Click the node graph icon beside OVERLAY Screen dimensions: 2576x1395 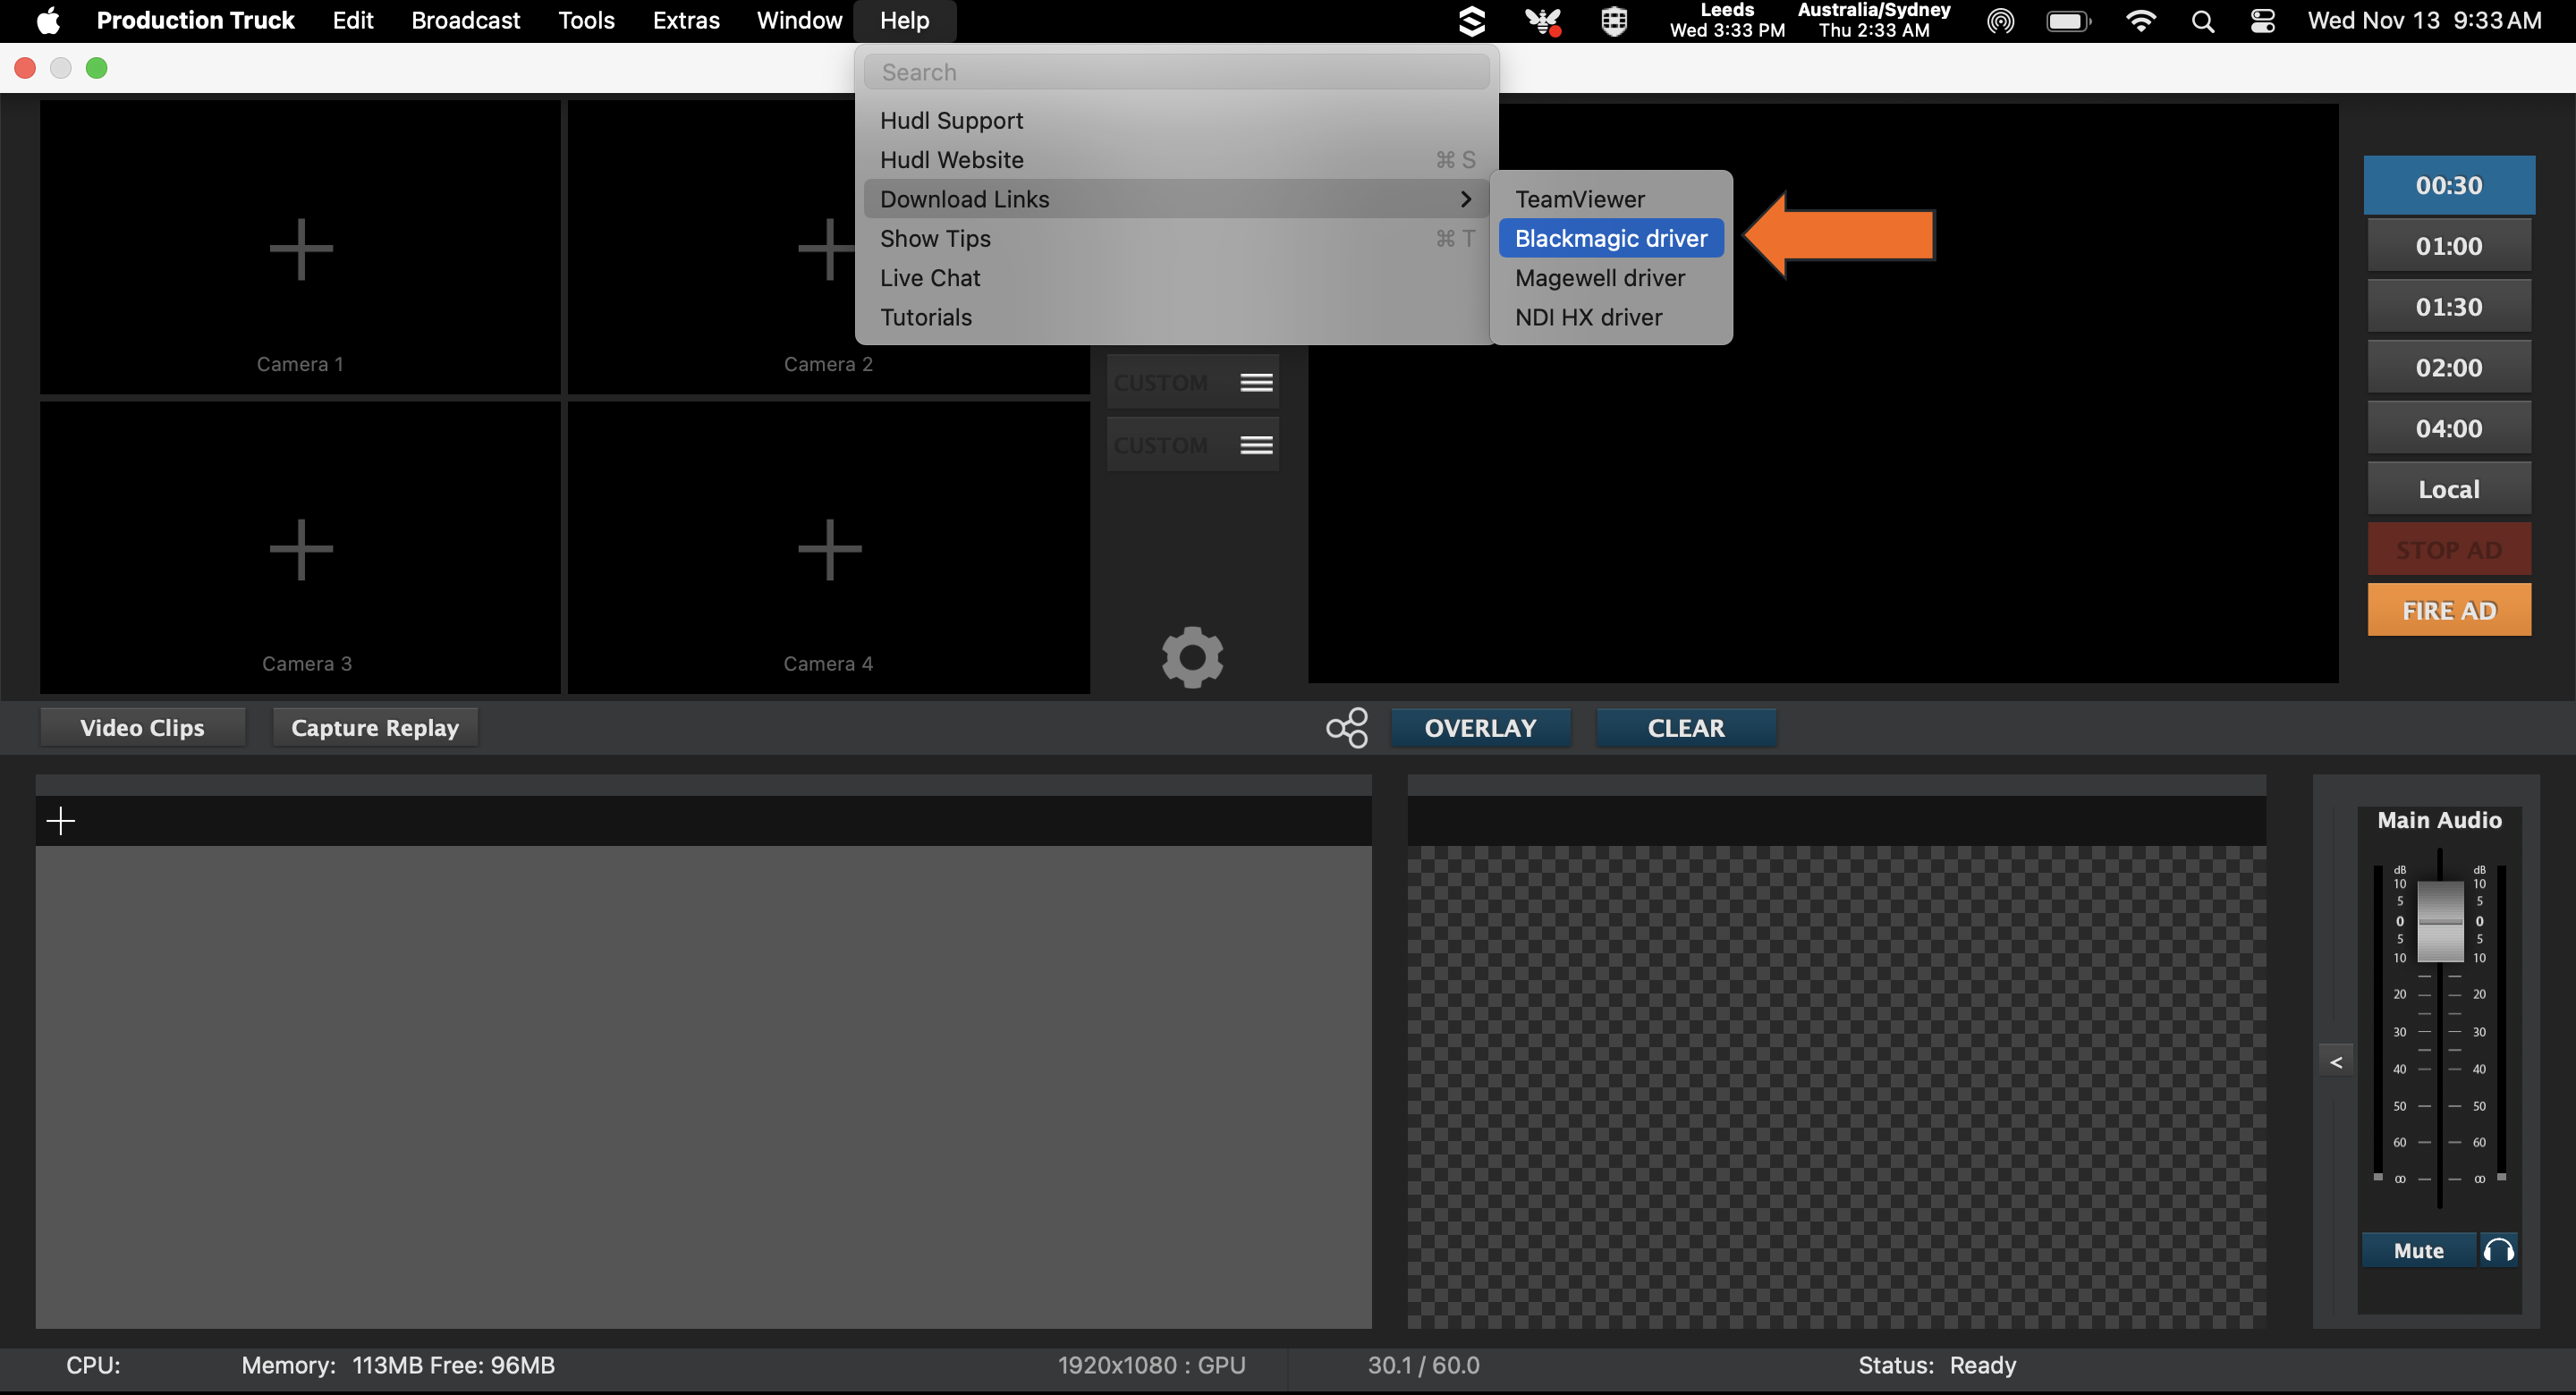coord(1346,727)
